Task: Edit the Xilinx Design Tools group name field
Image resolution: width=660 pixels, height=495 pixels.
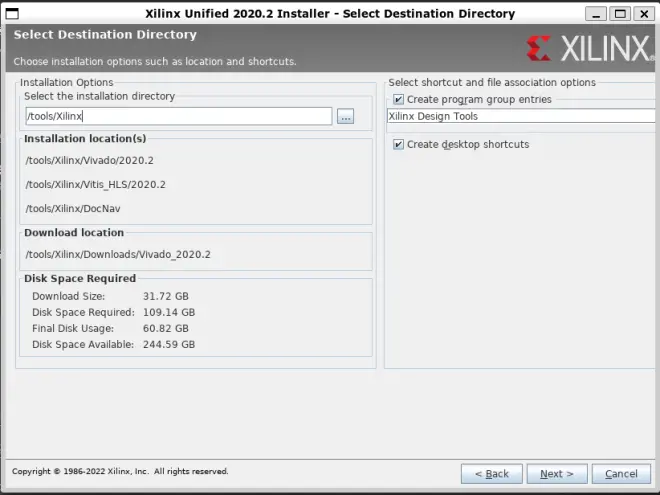Action: 521,116
